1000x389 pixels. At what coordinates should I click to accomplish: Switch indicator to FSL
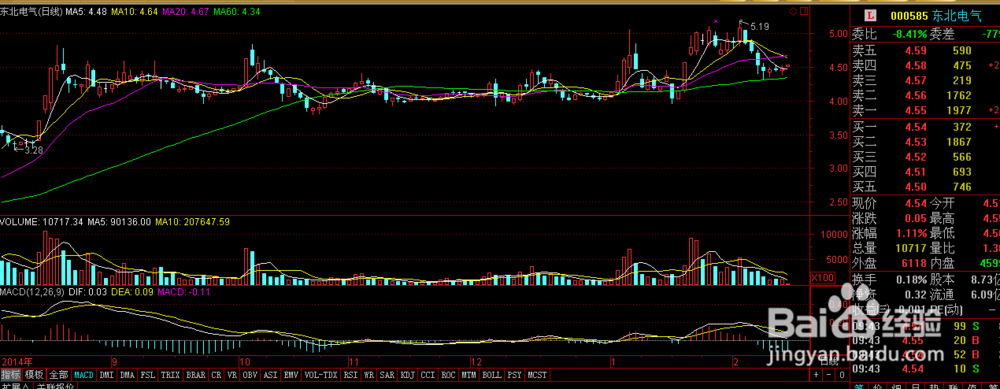(x=148, y=375)
